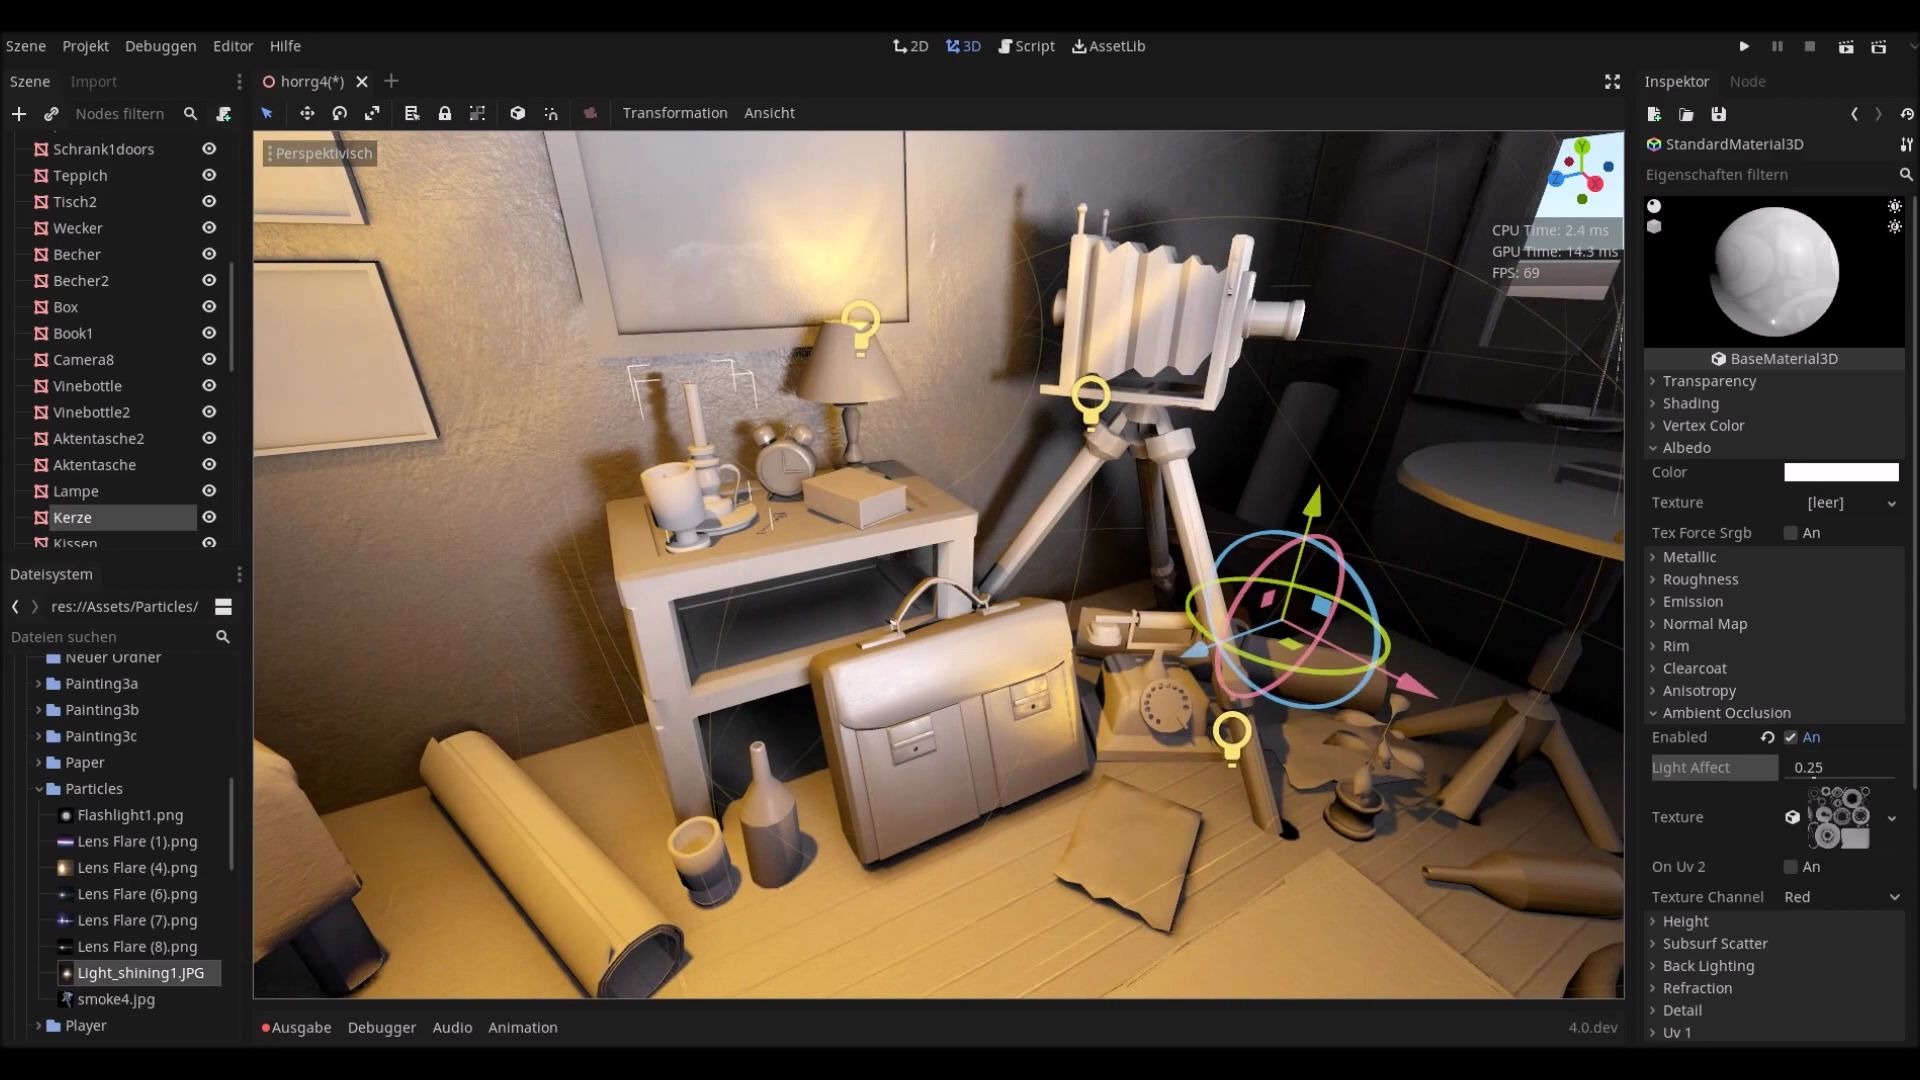The height and width of the screenshot is (1080, 1920).
Task: Select the Move tool in the 3D toolbar
Action: tap(306, 113)
